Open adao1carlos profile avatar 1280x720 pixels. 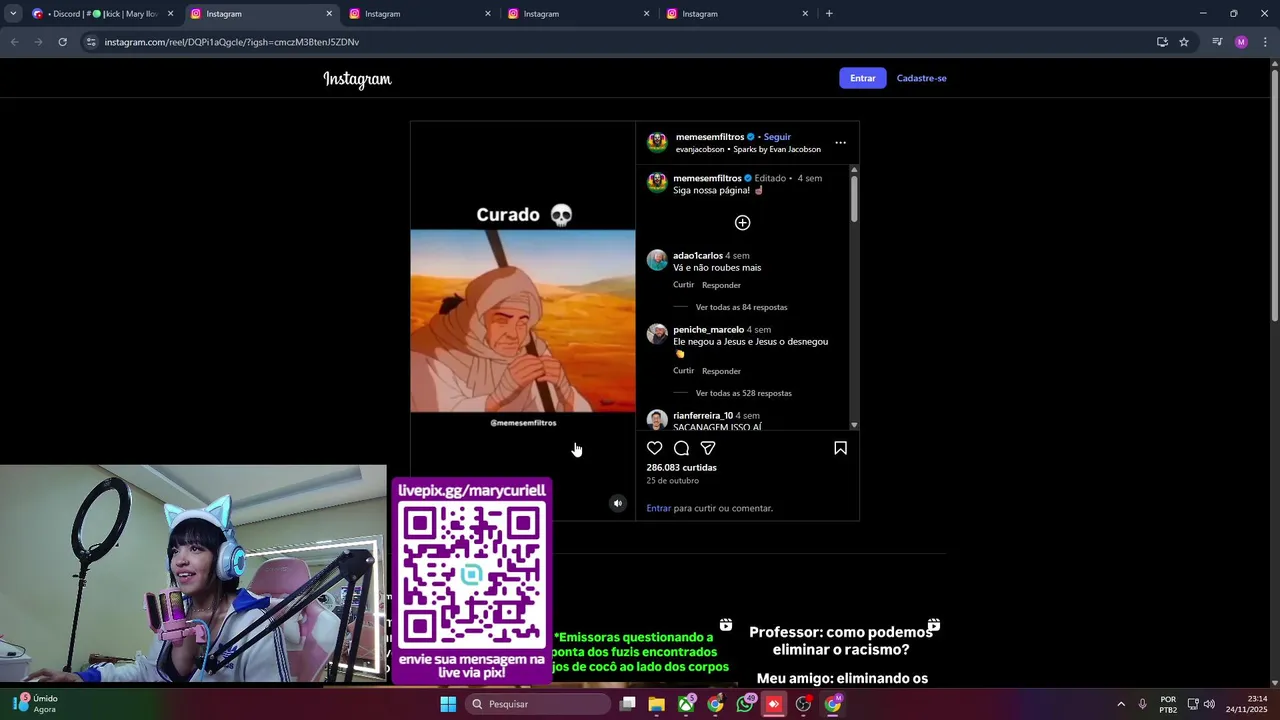coord(657,260)
